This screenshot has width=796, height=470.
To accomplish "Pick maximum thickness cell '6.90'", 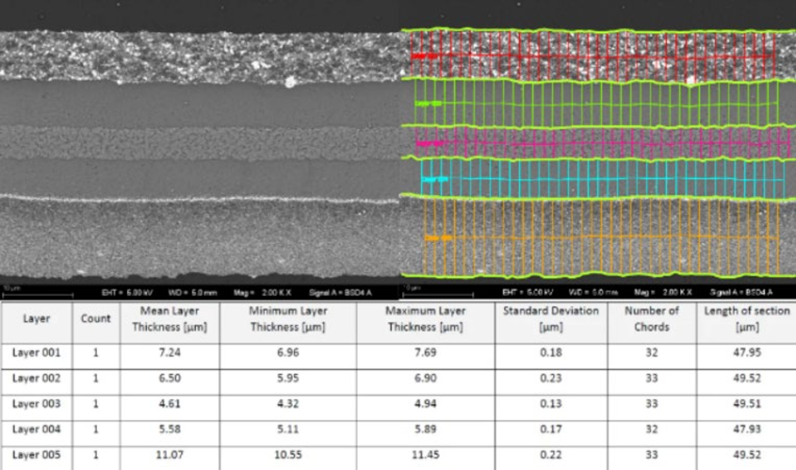I will click(425, 378).
